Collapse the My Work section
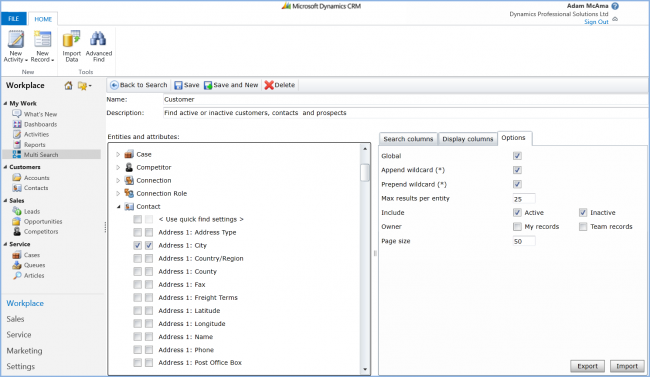650x377 pixels. click(5, 103)
